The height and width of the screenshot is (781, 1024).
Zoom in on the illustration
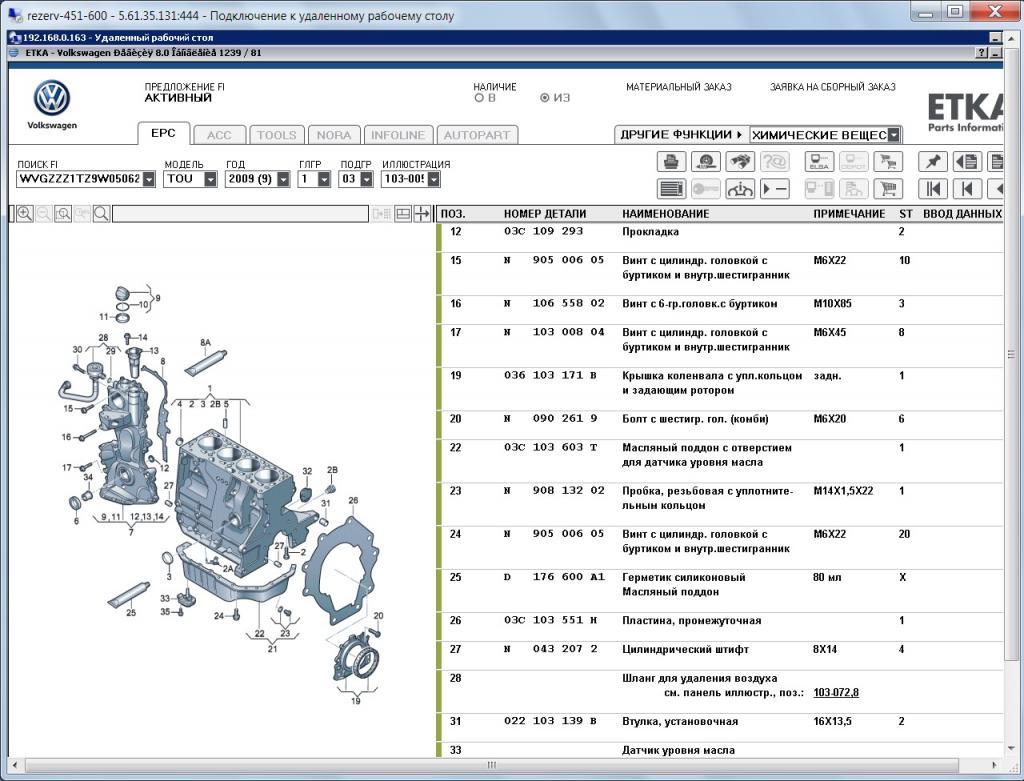click(25, 214)
